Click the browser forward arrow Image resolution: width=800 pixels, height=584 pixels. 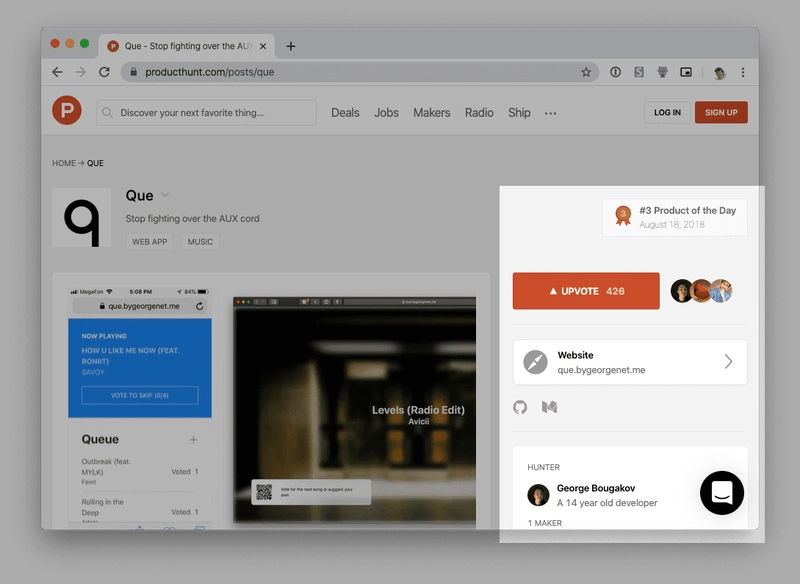81,72
